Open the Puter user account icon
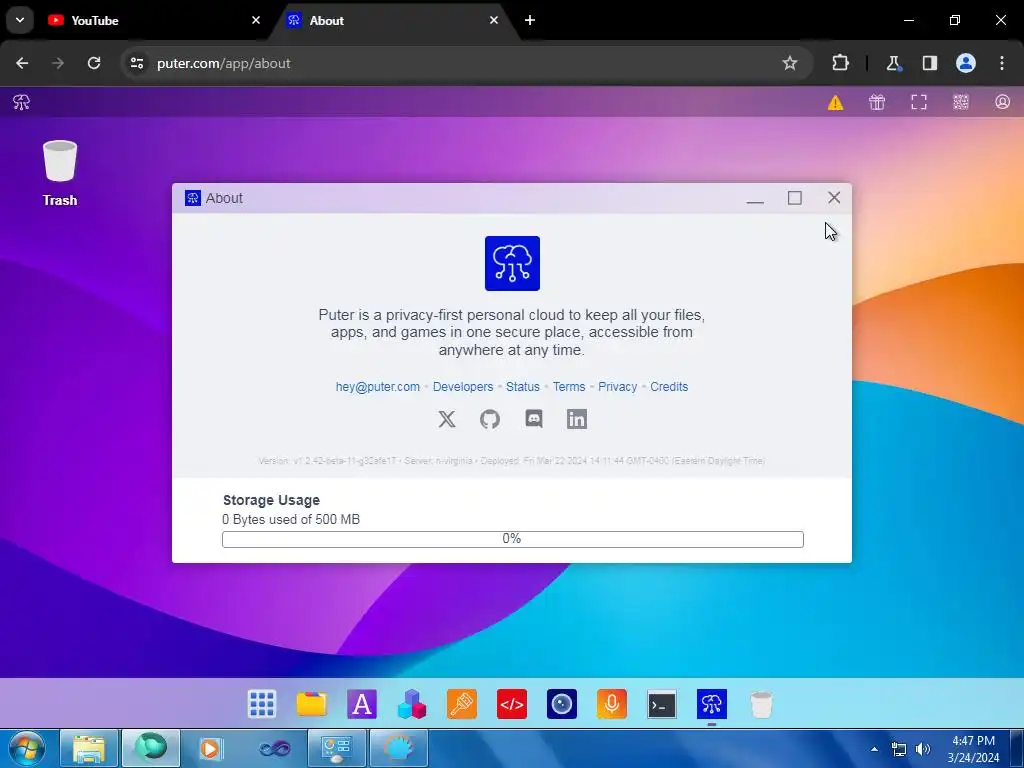This screenshot has height=768, width=1024. [x=1002, y=102]
